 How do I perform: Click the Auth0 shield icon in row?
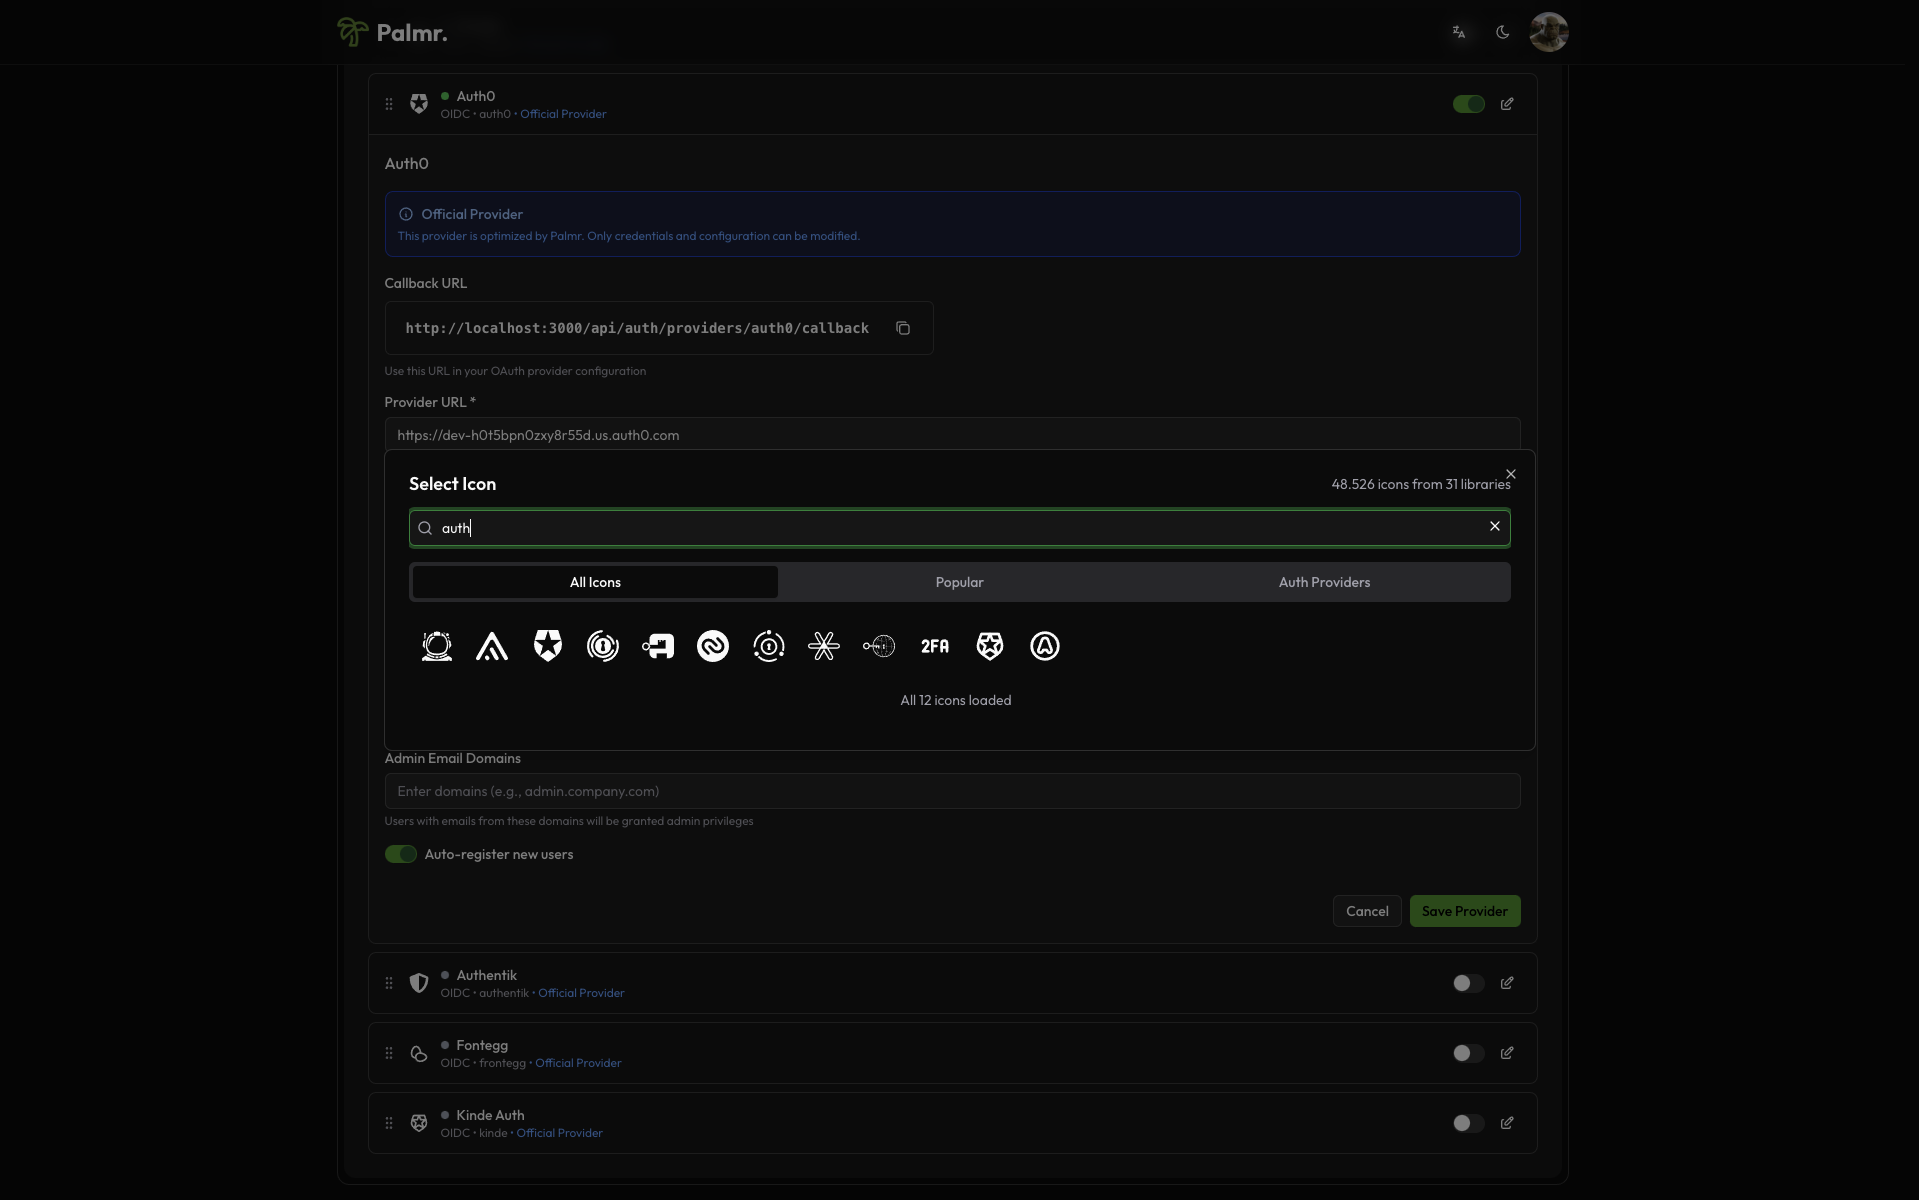tap(419, 104)
